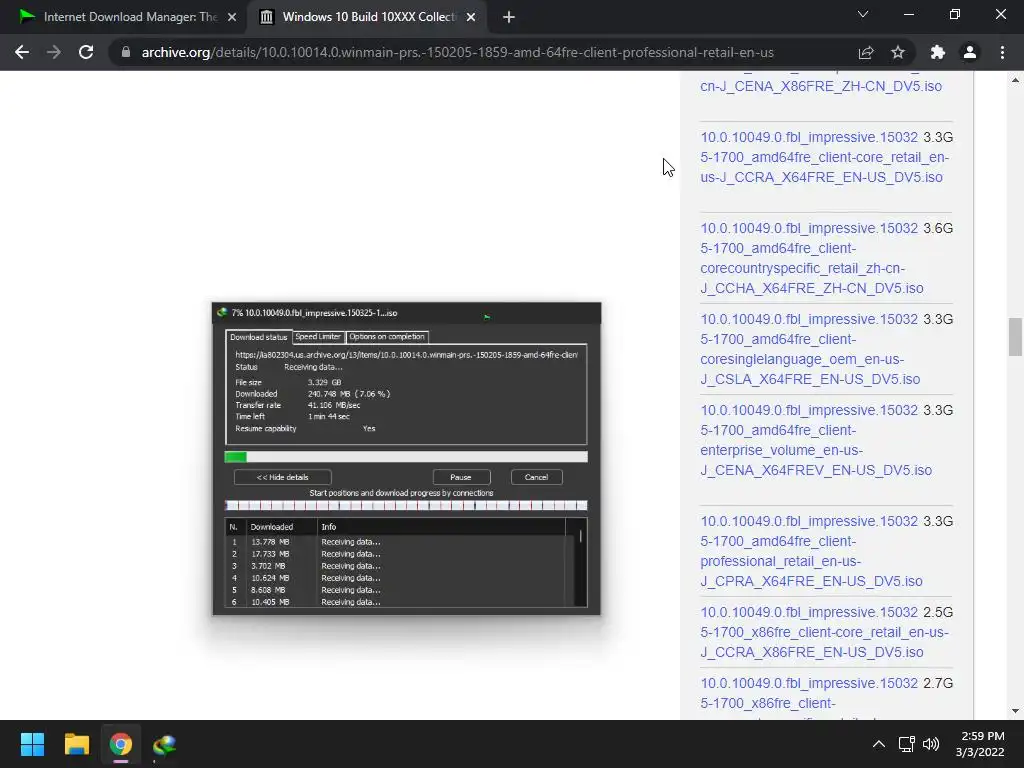The height and width of the screenshot is (768, 1024).
Task: Open the coresinglelanguage_oem_en-us ISO link
Action: click(x=810, y=349)
